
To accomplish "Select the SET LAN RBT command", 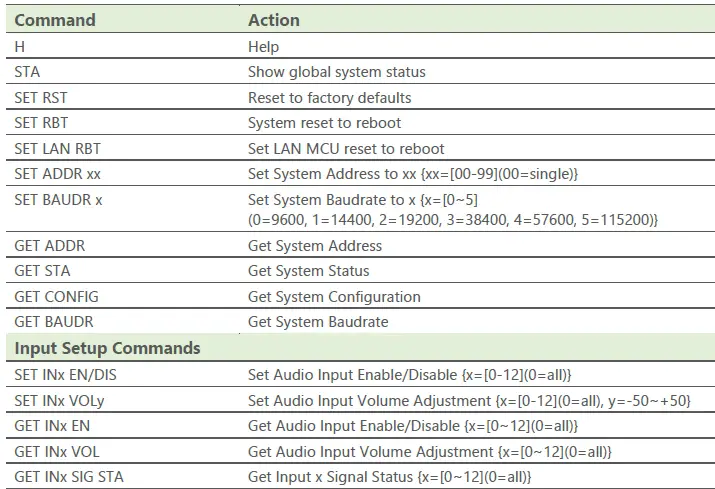I will (57, 149).
